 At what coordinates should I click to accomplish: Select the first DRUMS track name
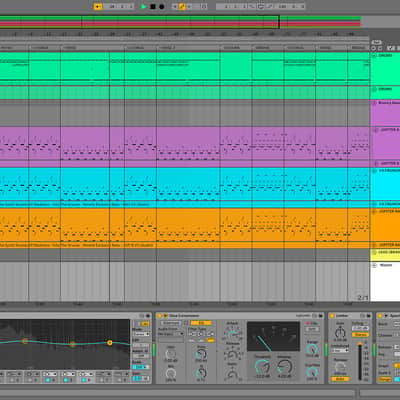[385, 56]
